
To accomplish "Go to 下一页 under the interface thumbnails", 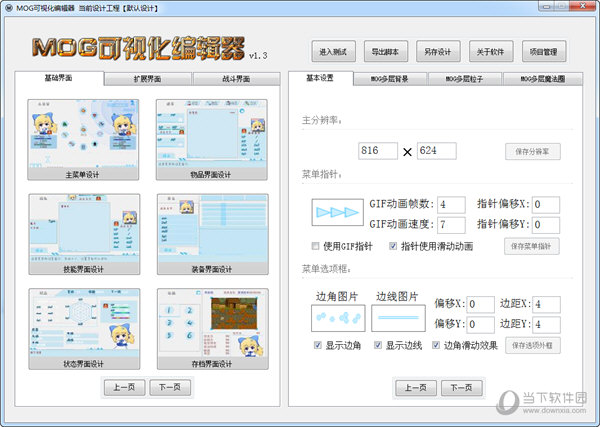I will [x=170, y=387].
